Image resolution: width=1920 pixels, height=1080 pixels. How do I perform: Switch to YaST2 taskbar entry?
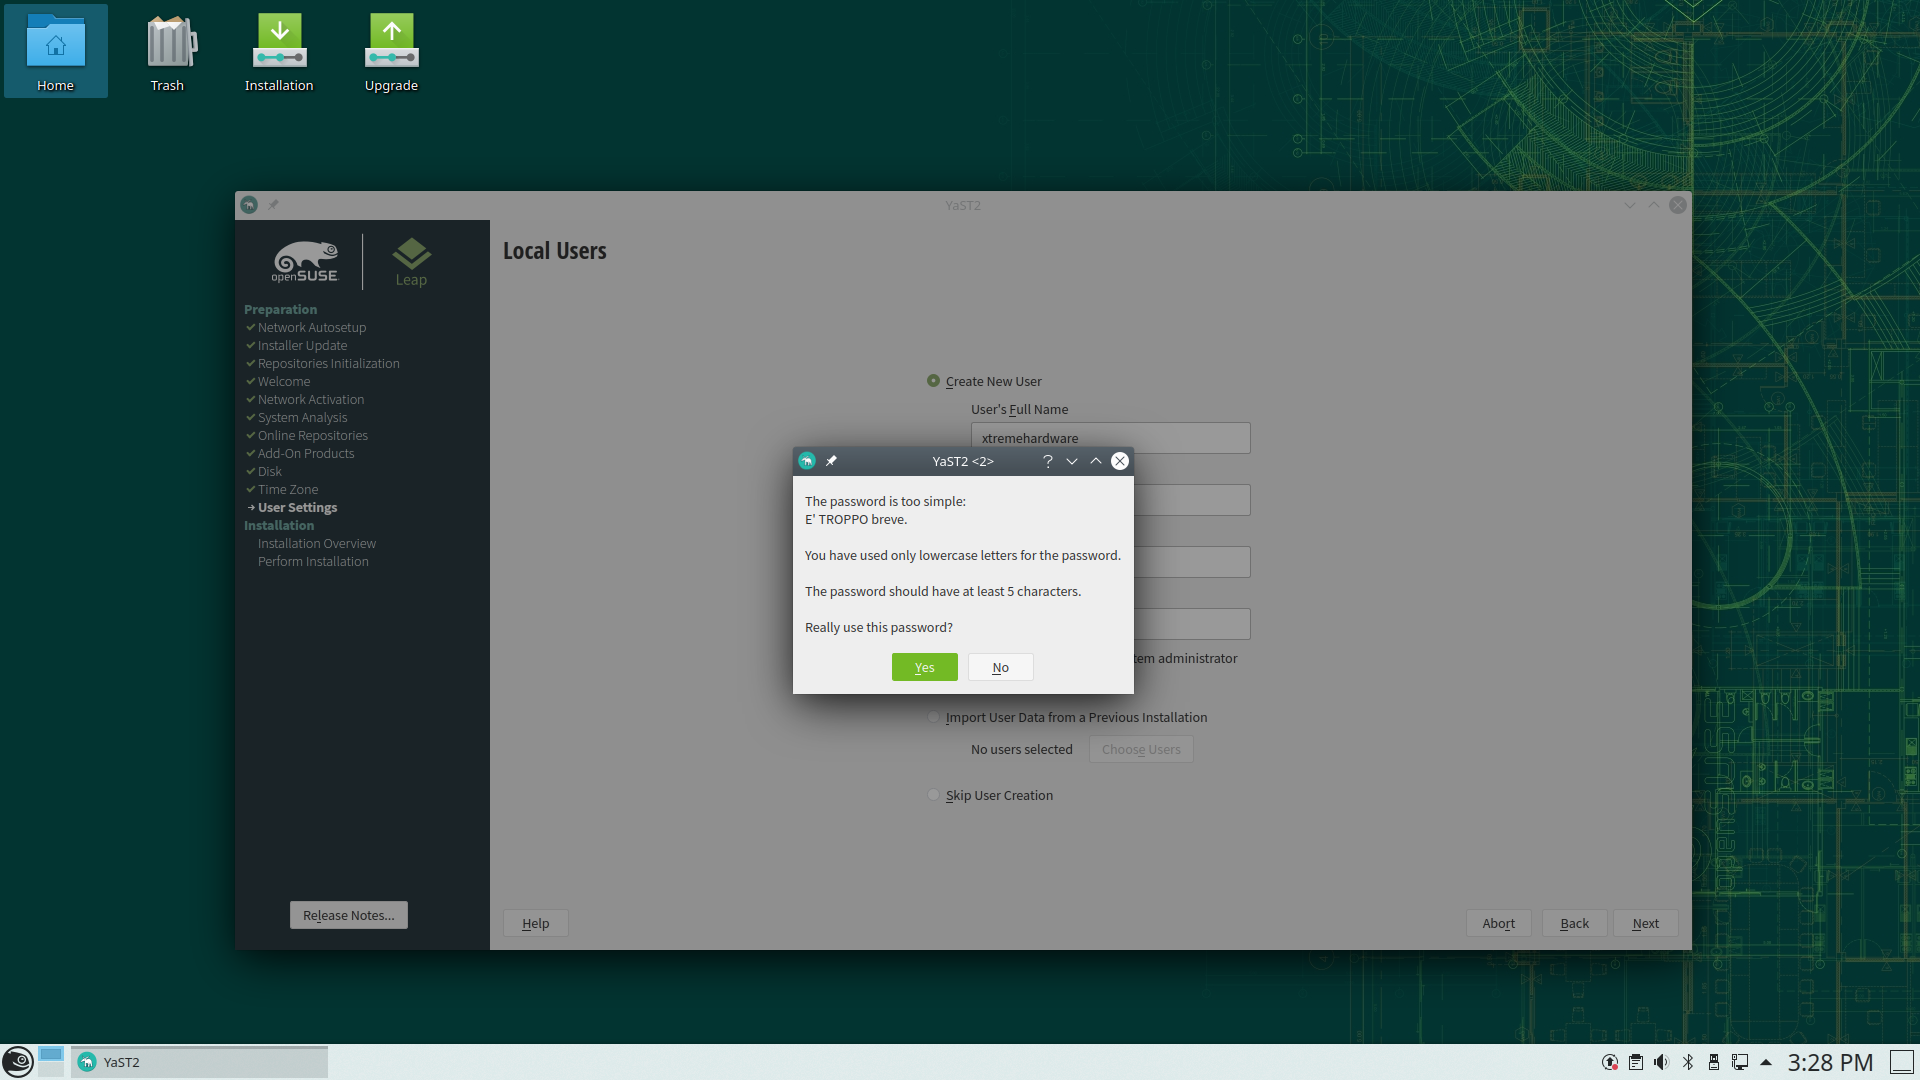pyautogui.click(x=200, y=1062)
